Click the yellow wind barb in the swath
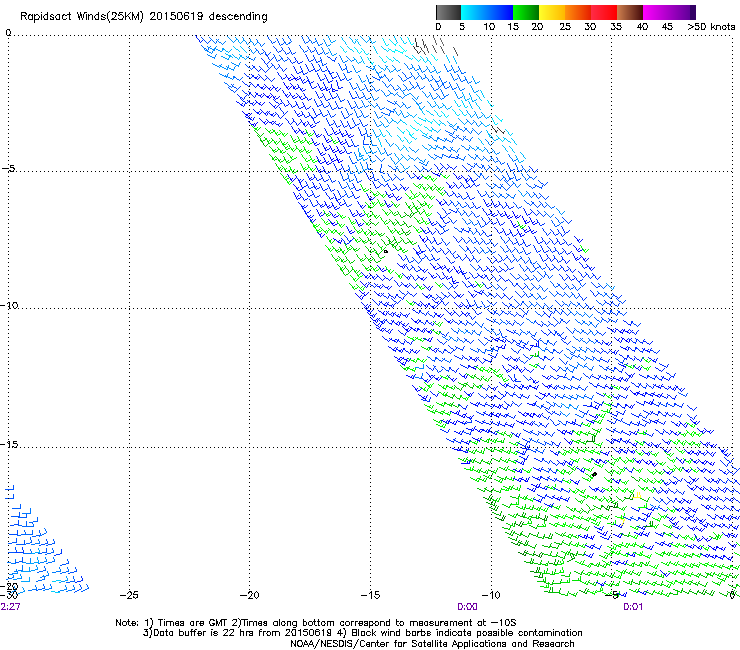The width and height of the screenshot is (740, 650). click(x=637, y=495)
